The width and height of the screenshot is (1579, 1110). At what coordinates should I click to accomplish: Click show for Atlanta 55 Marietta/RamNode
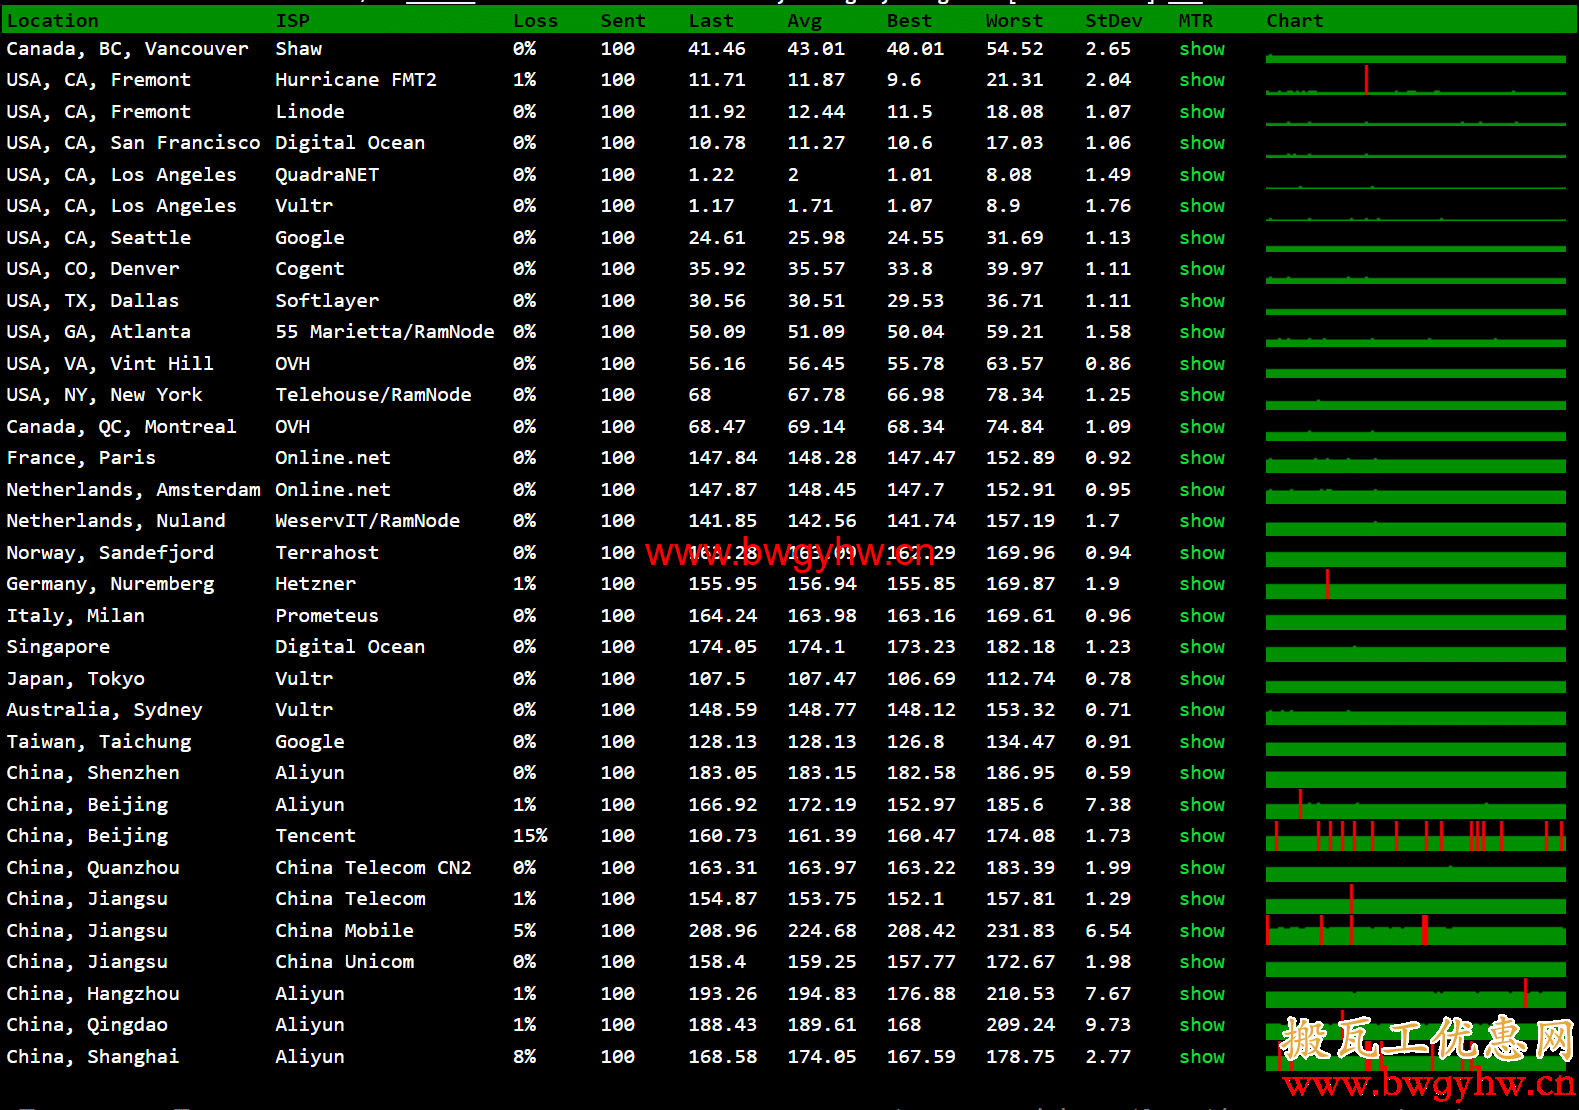pos(1201,332)
